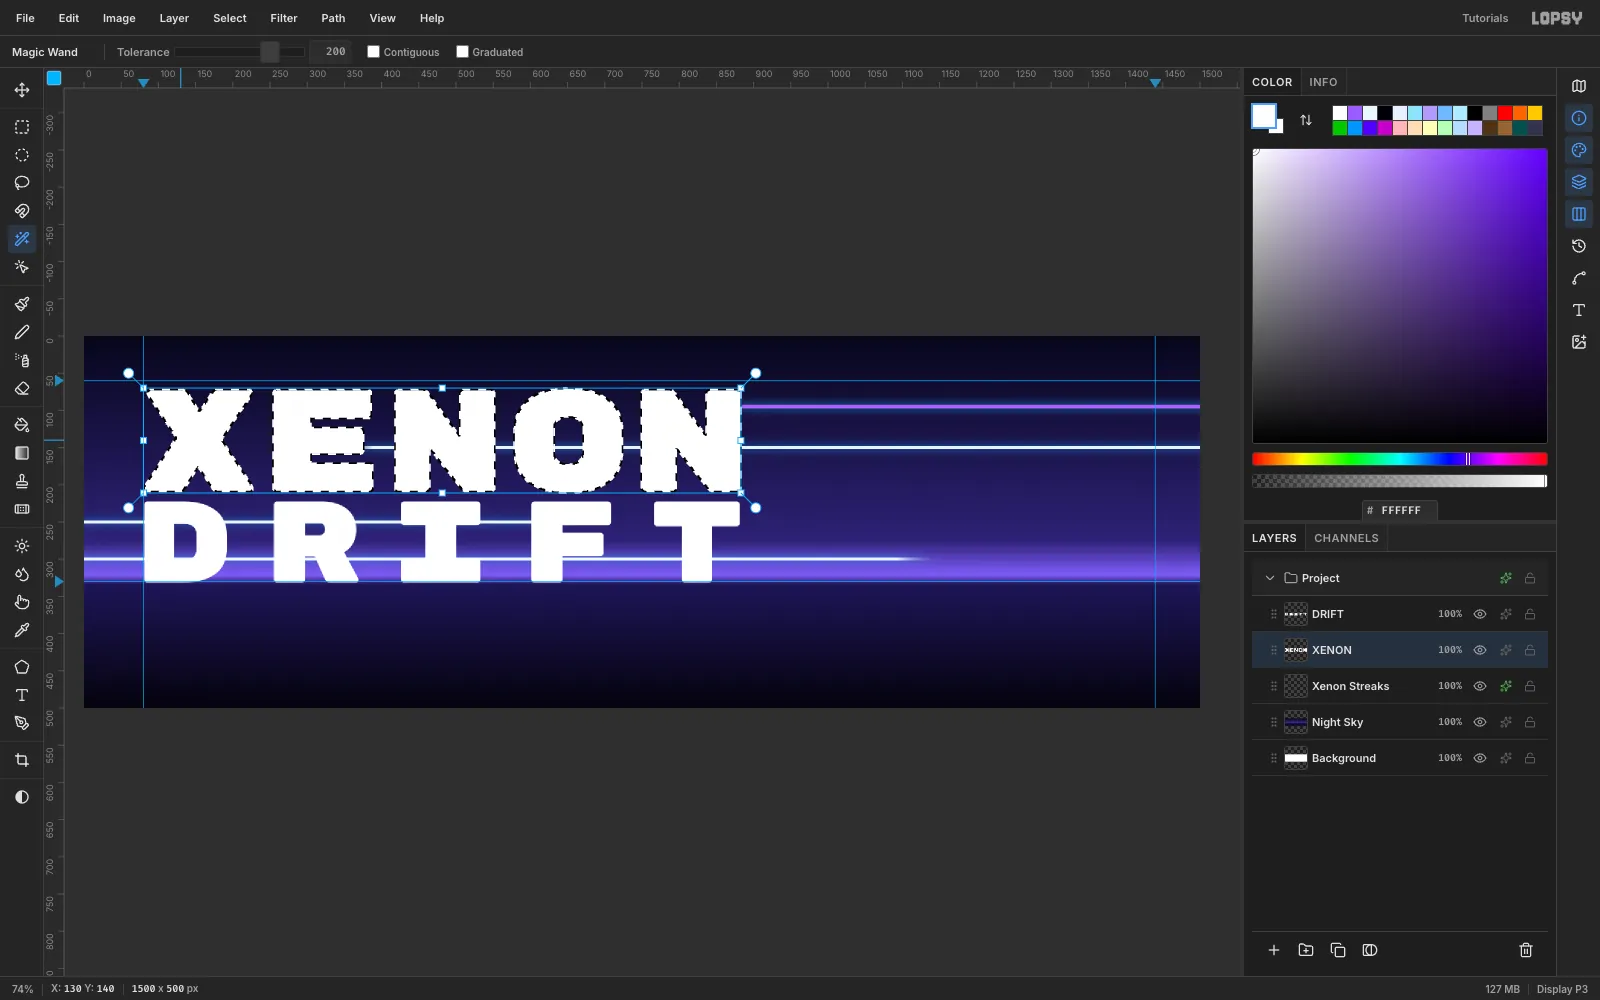Toggle effects on Xenon Streaks layer
Screen dimensions: 1600x1000
(1506, 686)
